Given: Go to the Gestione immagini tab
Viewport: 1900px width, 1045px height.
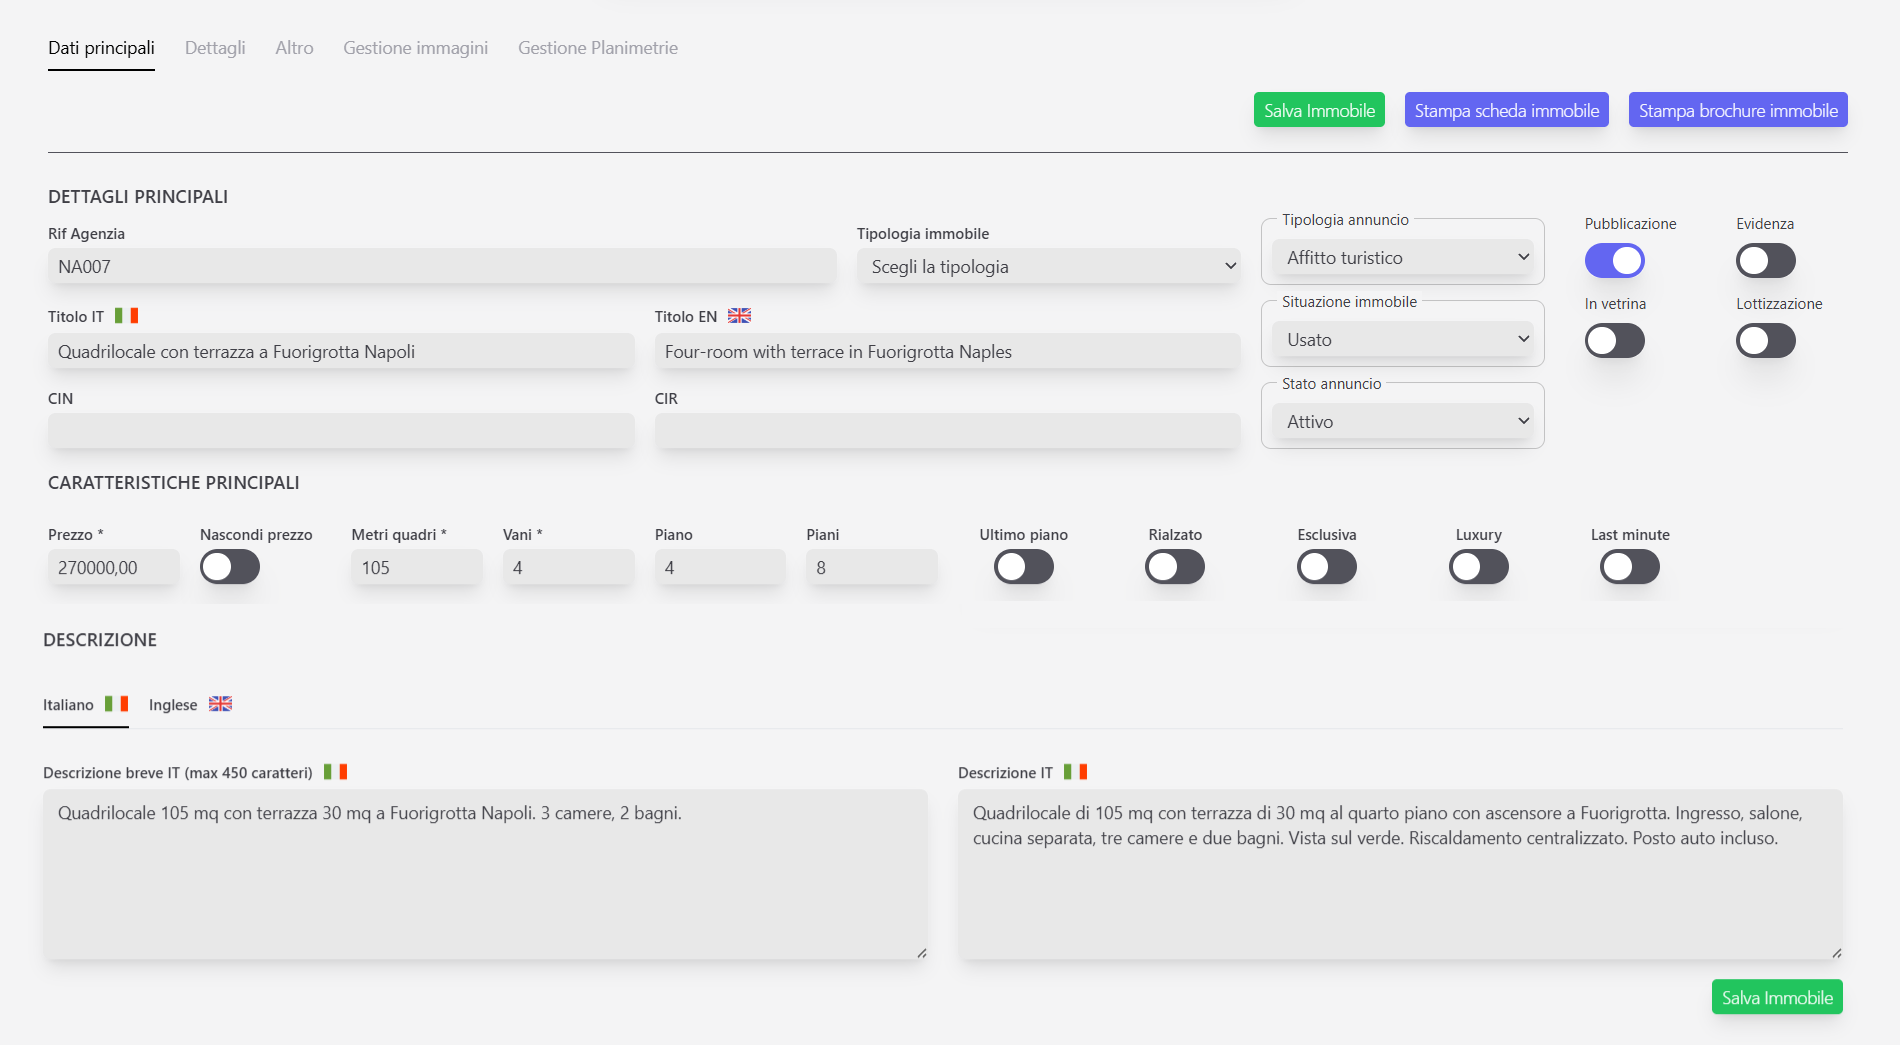Looking at the screenshot, I should [416, 48].
